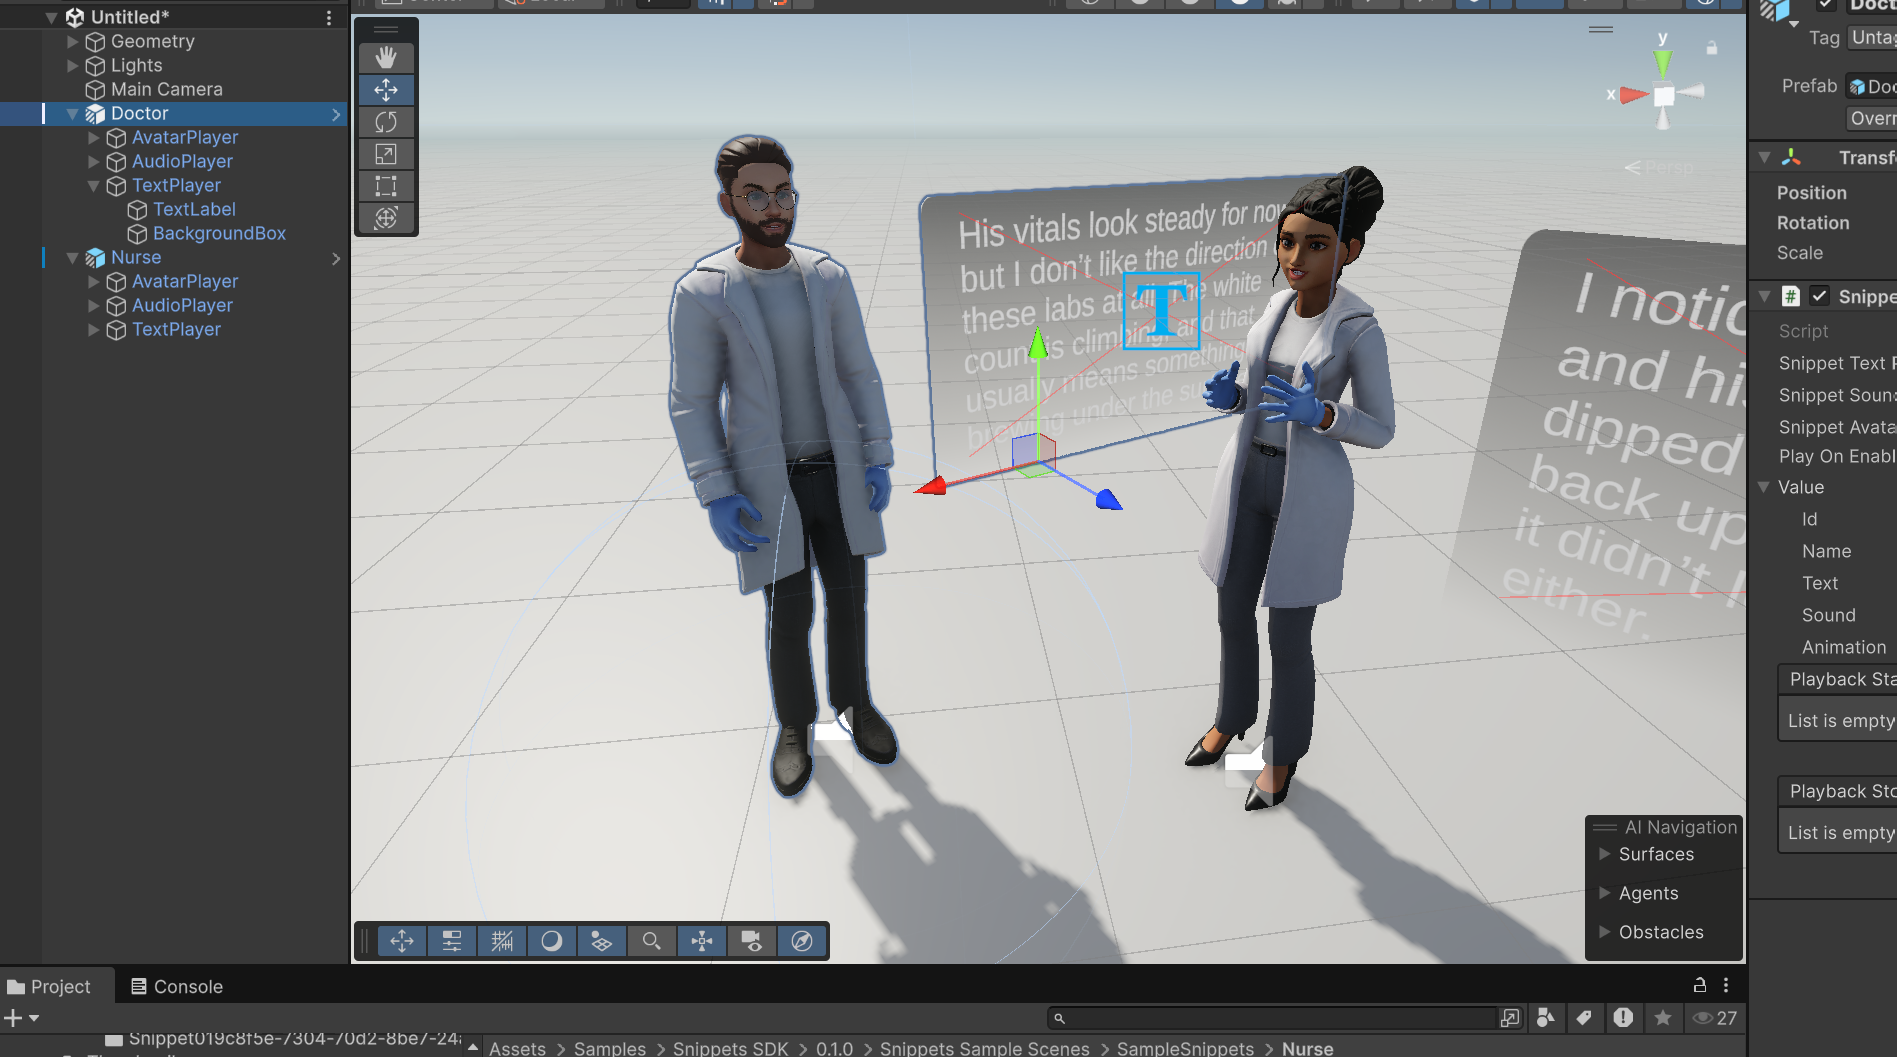Collapse the Untitled scene in hierarchy
The image size is (1897, 1057).
pyautogui.click(x=52, y=18)
